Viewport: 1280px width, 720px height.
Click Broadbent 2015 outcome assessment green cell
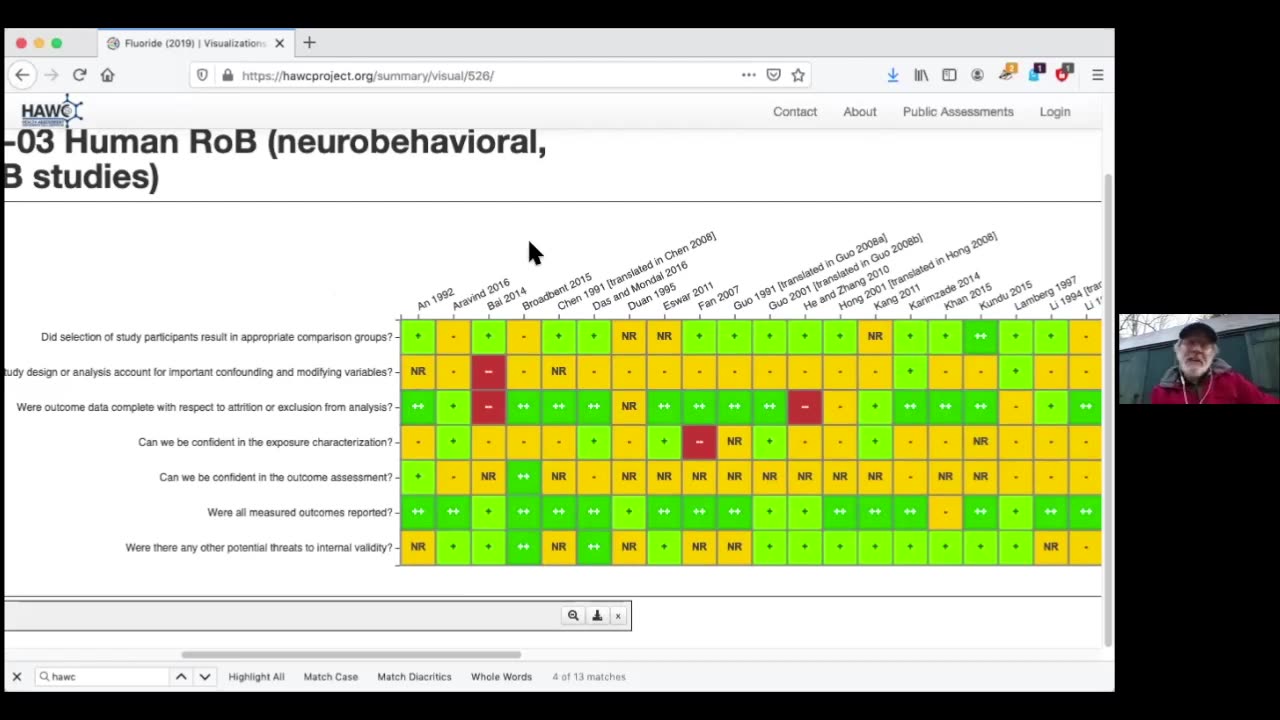coord(523,477)
